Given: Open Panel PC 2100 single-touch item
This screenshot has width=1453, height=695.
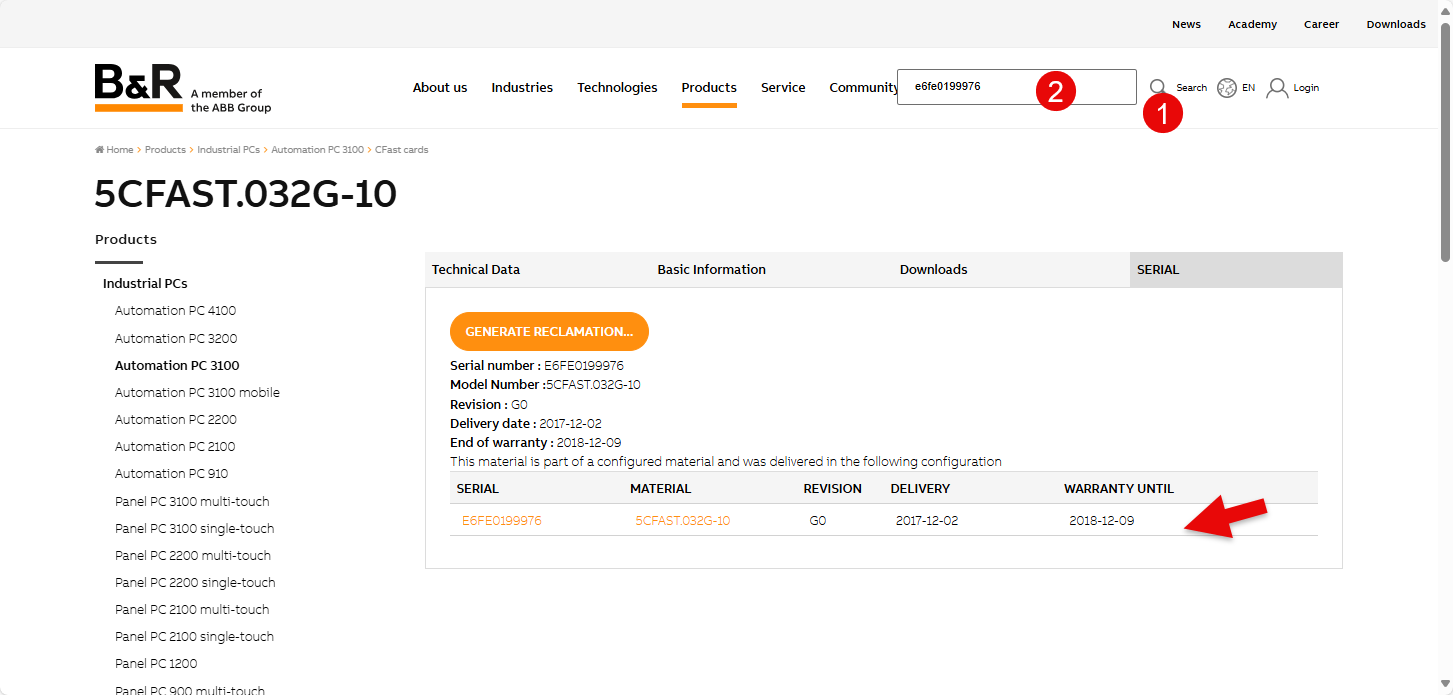Looking at the screenshot, I should tap(194, 637).
